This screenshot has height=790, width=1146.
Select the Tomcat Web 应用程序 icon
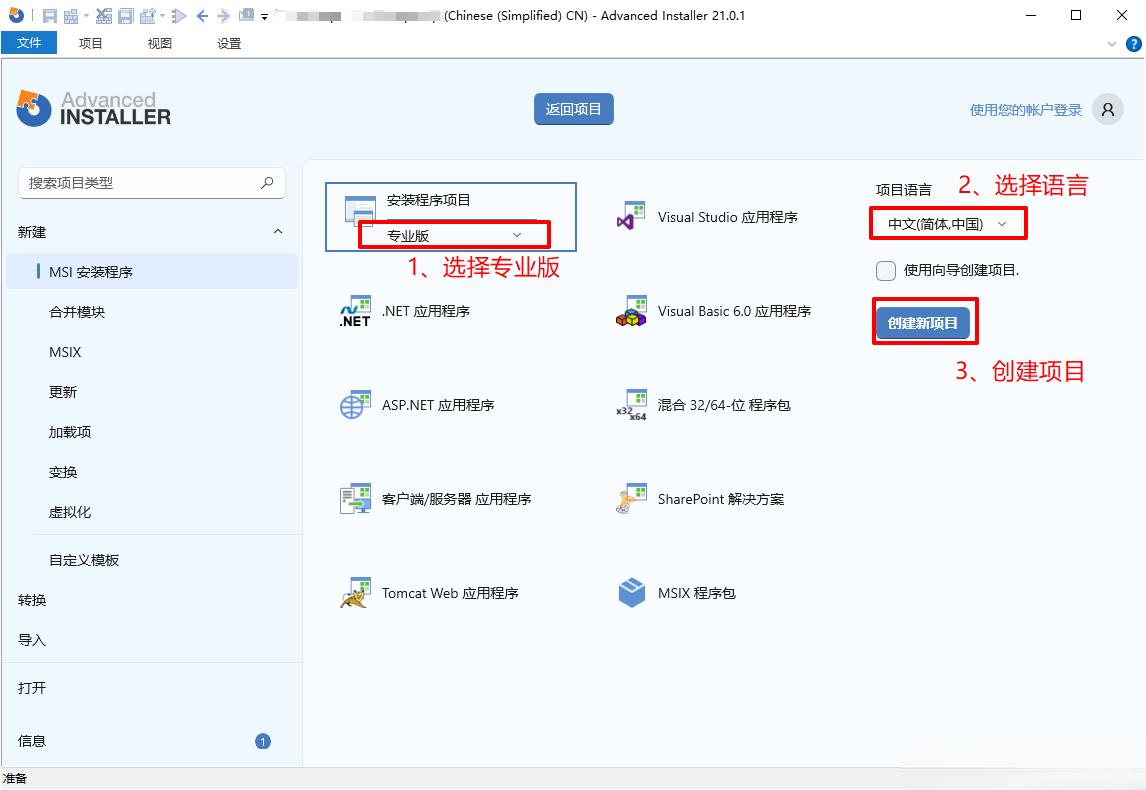pos(355,593)
